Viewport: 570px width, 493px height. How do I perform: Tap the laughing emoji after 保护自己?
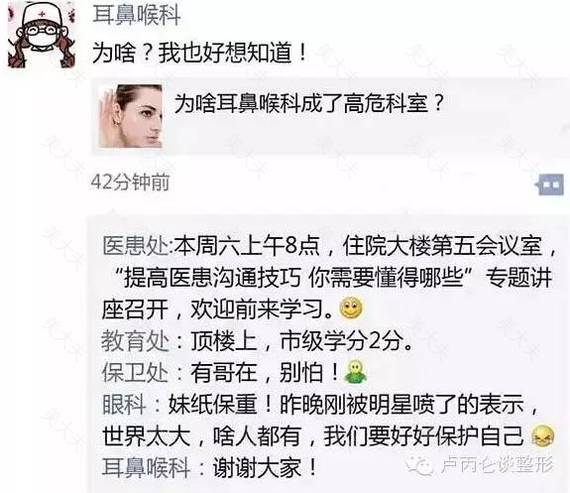(543, 436)
